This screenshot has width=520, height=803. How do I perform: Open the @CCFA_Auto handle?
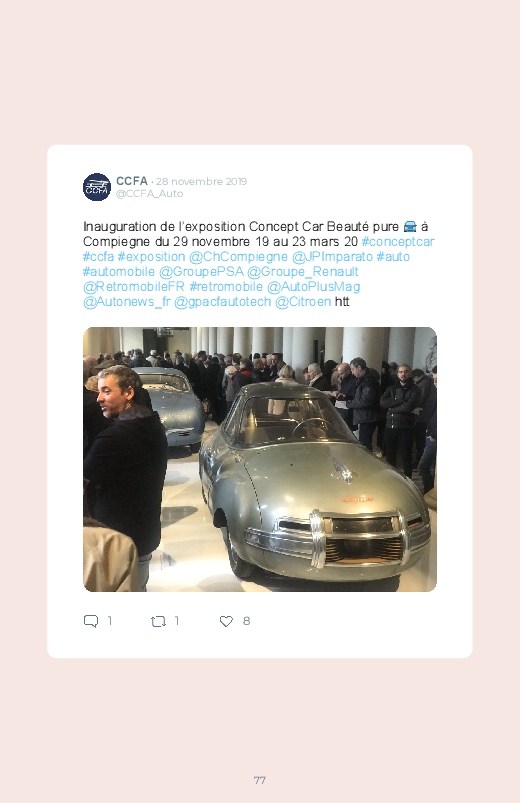coord(149,194)
